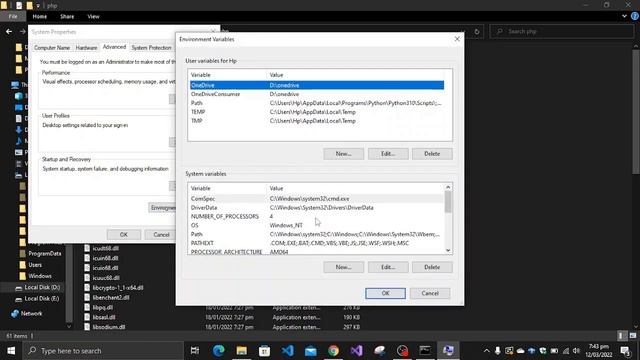Screen dimensions: 640x360
Task: Open the Command Prompt taskbar icon
Action: tap(425, 350)
